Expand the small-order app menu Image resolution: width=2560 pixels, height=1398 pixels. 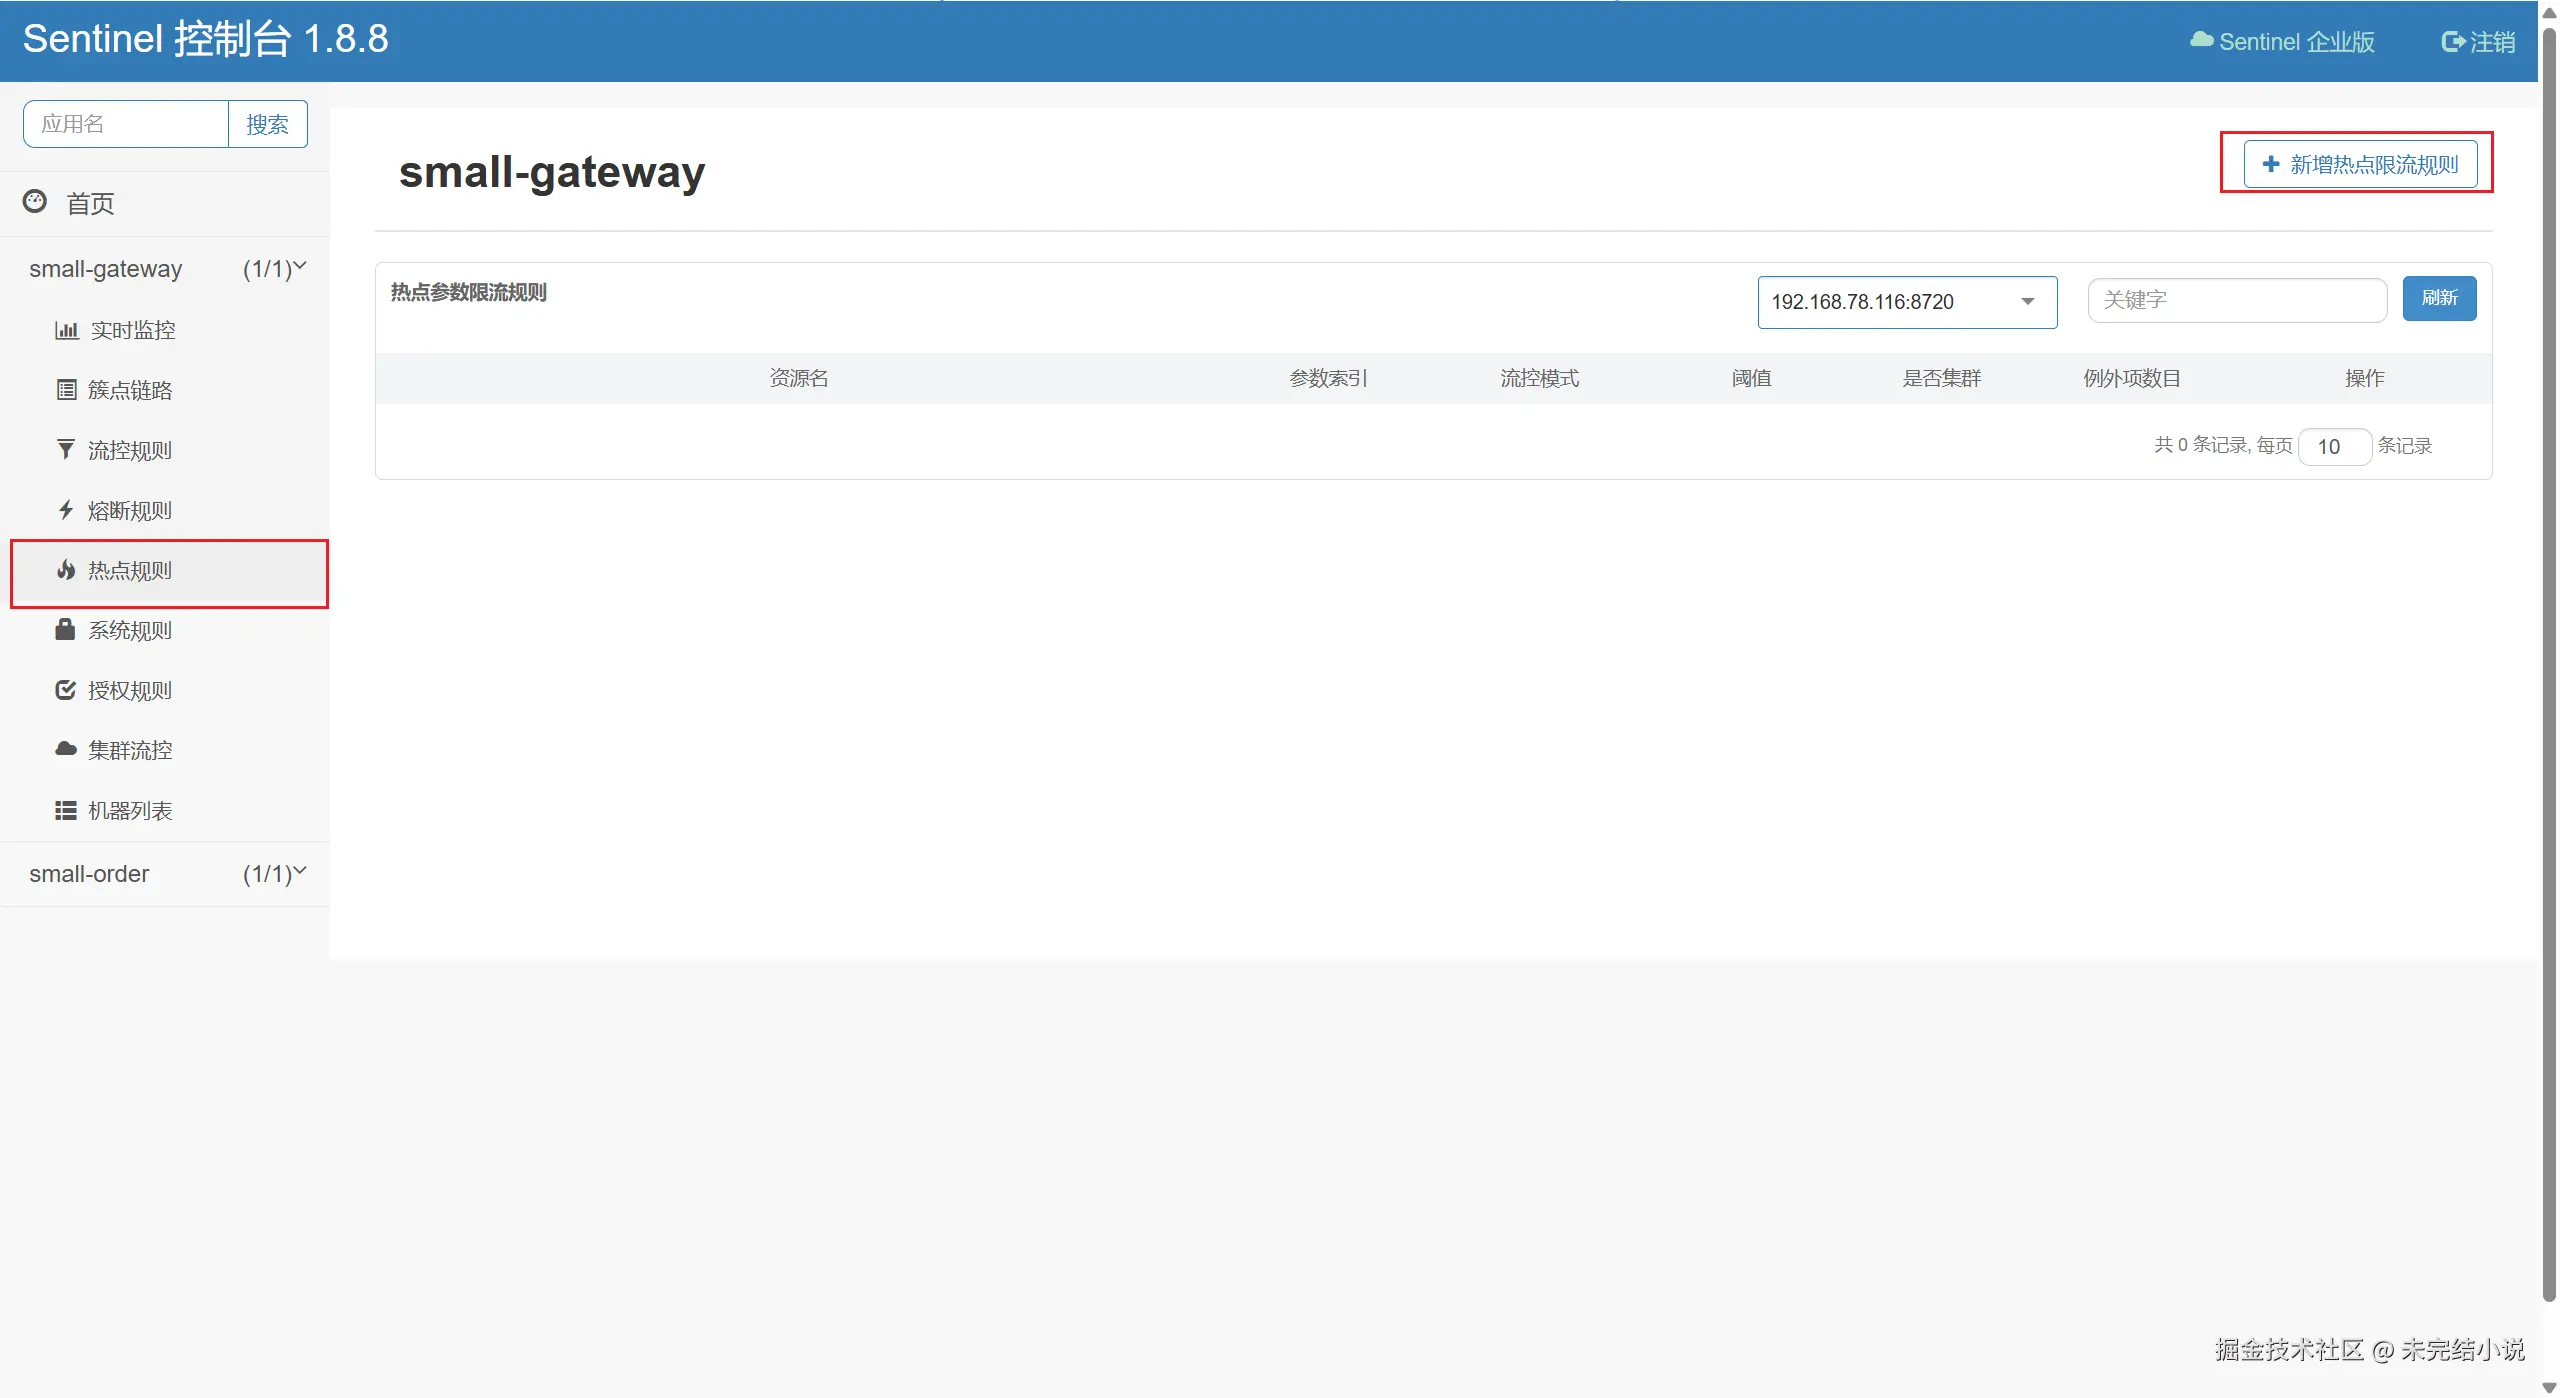pos(299,872)
